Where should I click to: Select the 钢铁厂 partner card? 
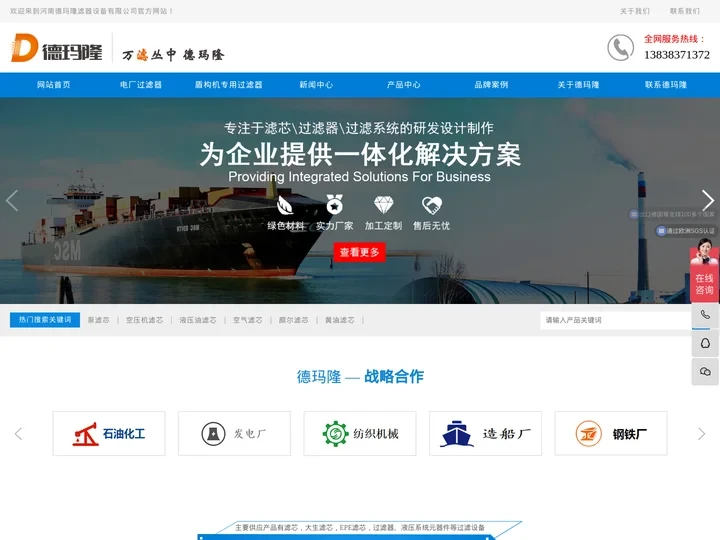coord(611,433)
